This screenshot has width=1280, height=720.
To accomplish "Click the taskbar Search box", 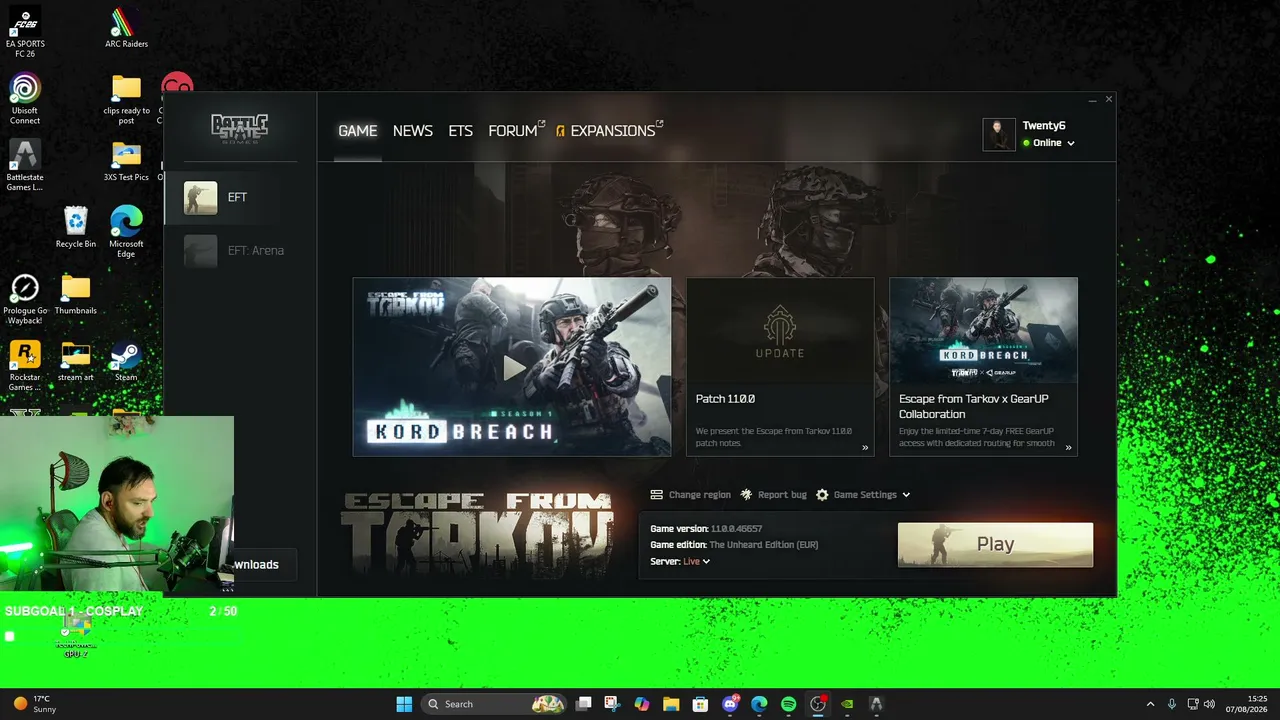I will (496, 704).
